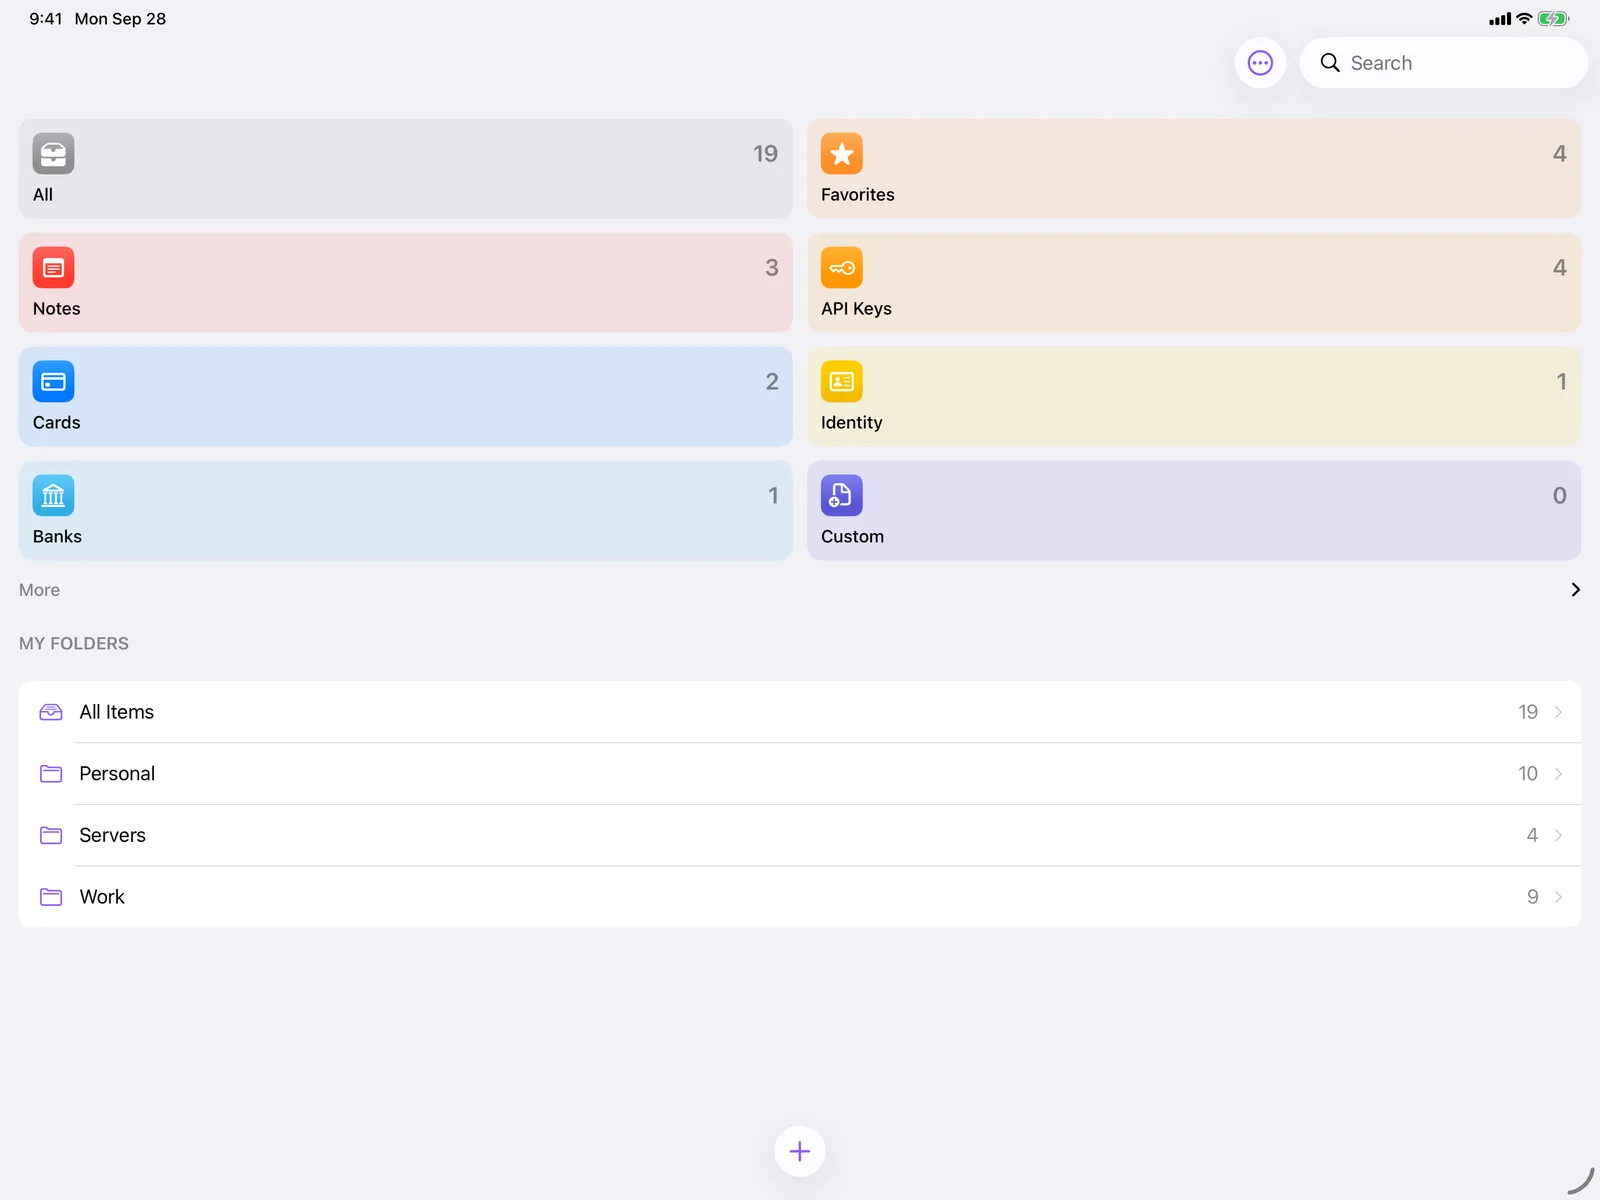
Task: Expand the More categories chevron
Action: [1575, 590]
